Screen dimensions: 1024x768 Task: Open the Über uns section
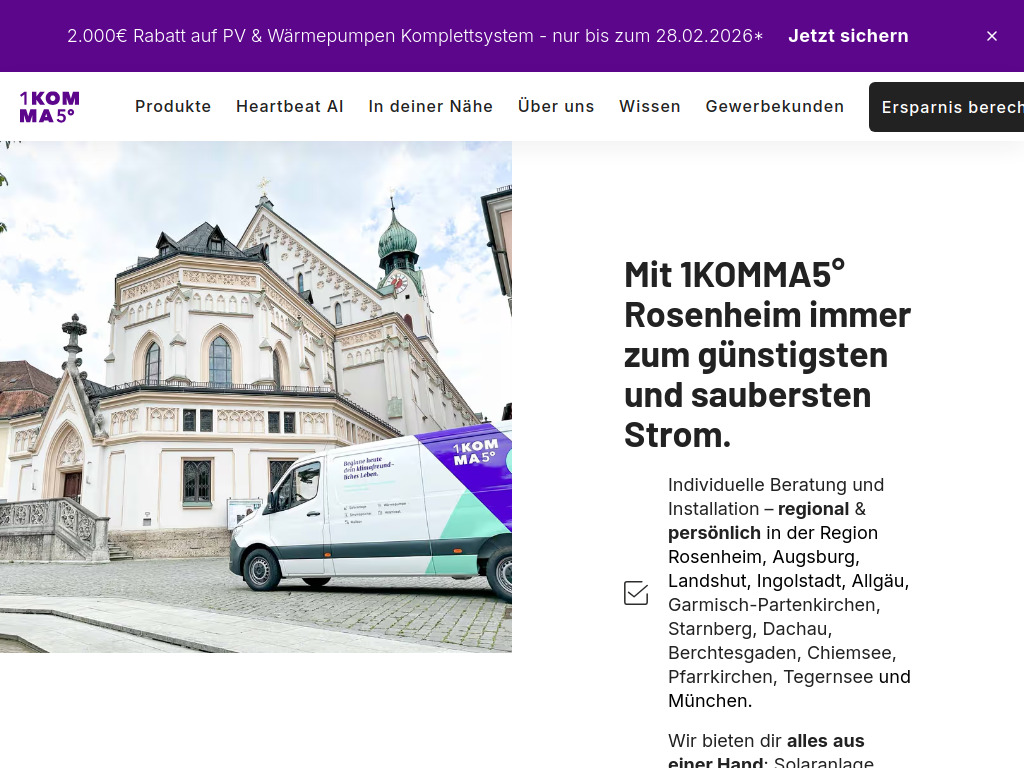click(556, 106)
